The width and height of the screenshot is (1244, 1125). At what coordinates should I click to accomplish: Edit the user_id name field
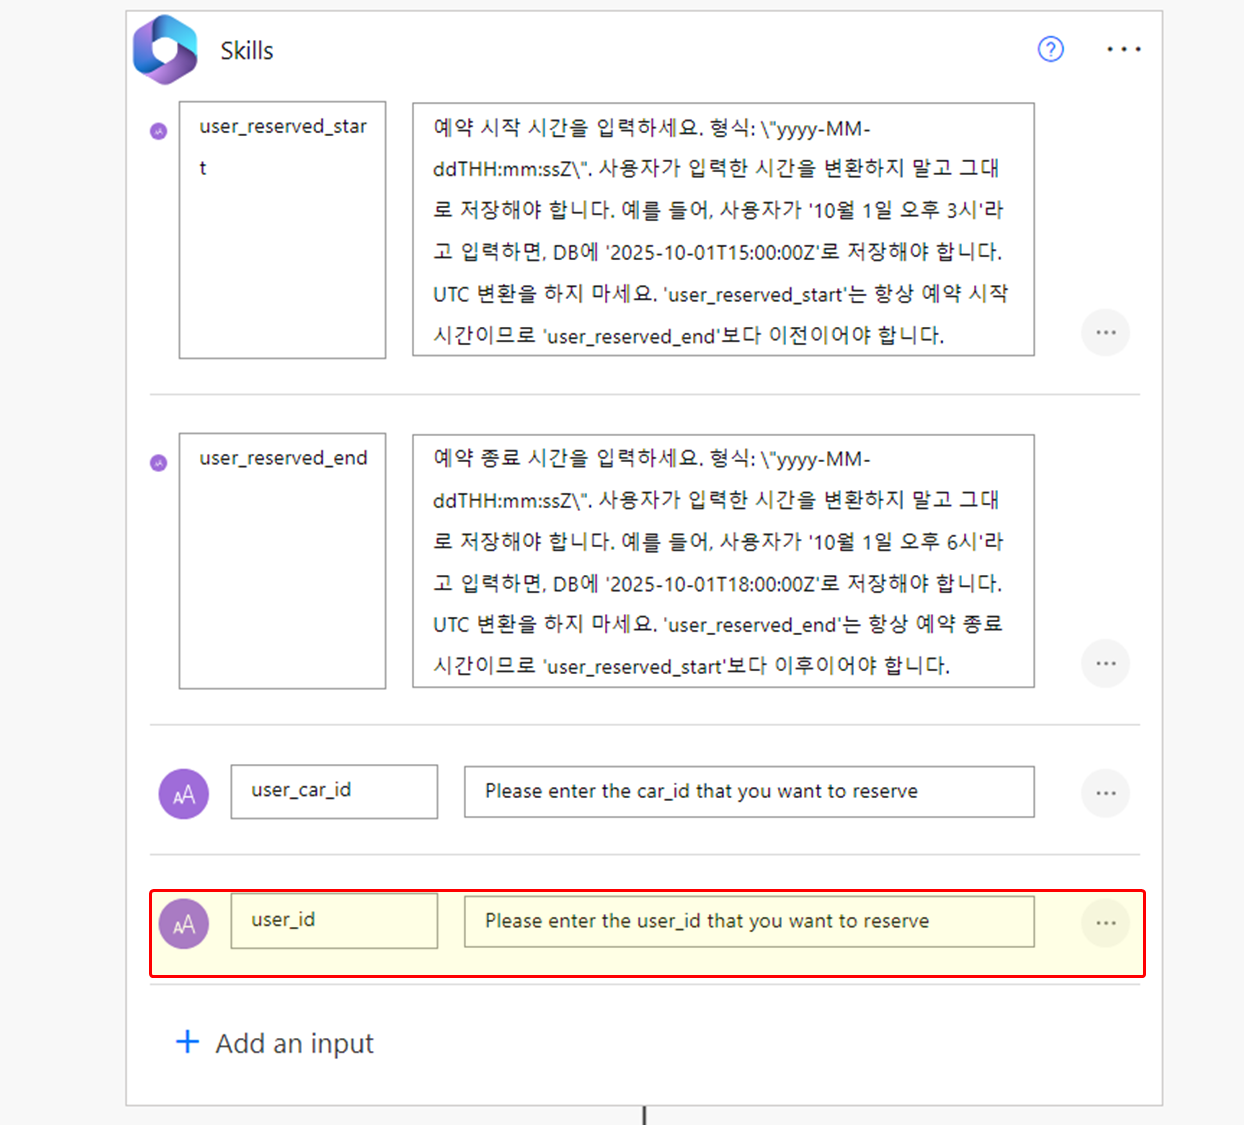pyautogui.click(x=334, y=921)
